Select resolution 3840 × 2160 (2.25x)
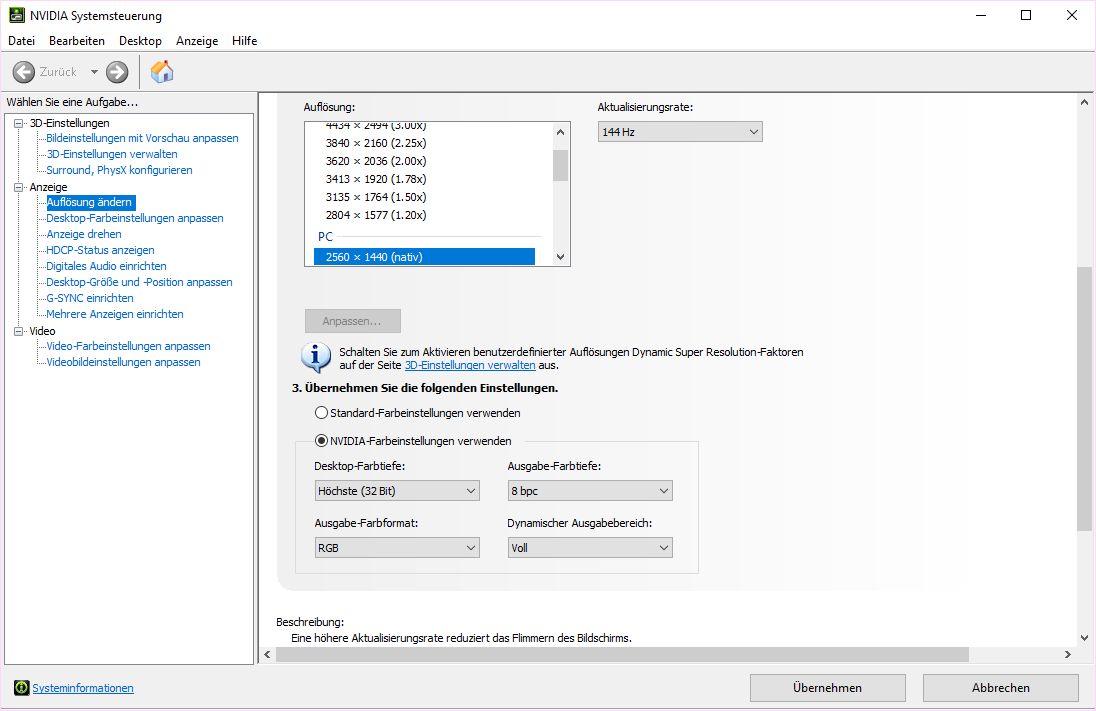The width and height of the screenshot is (1096, 711). click(375, 143)
